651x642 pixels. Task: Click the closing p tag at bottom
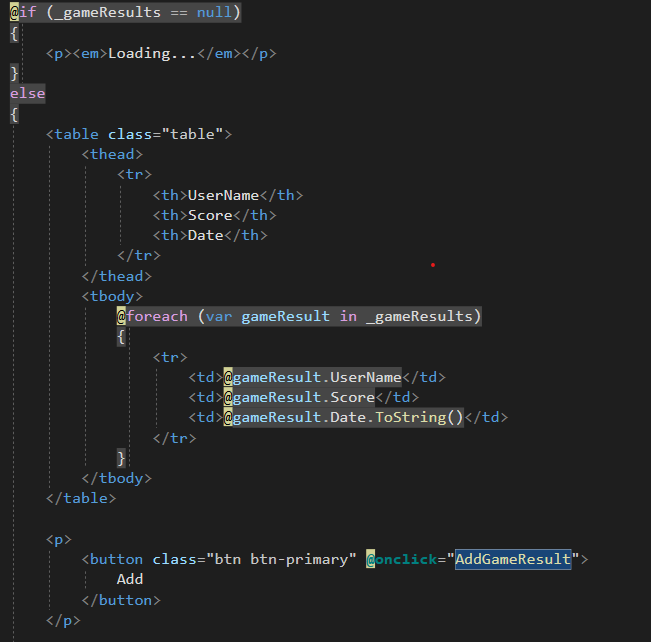click(x=63, y=620)
